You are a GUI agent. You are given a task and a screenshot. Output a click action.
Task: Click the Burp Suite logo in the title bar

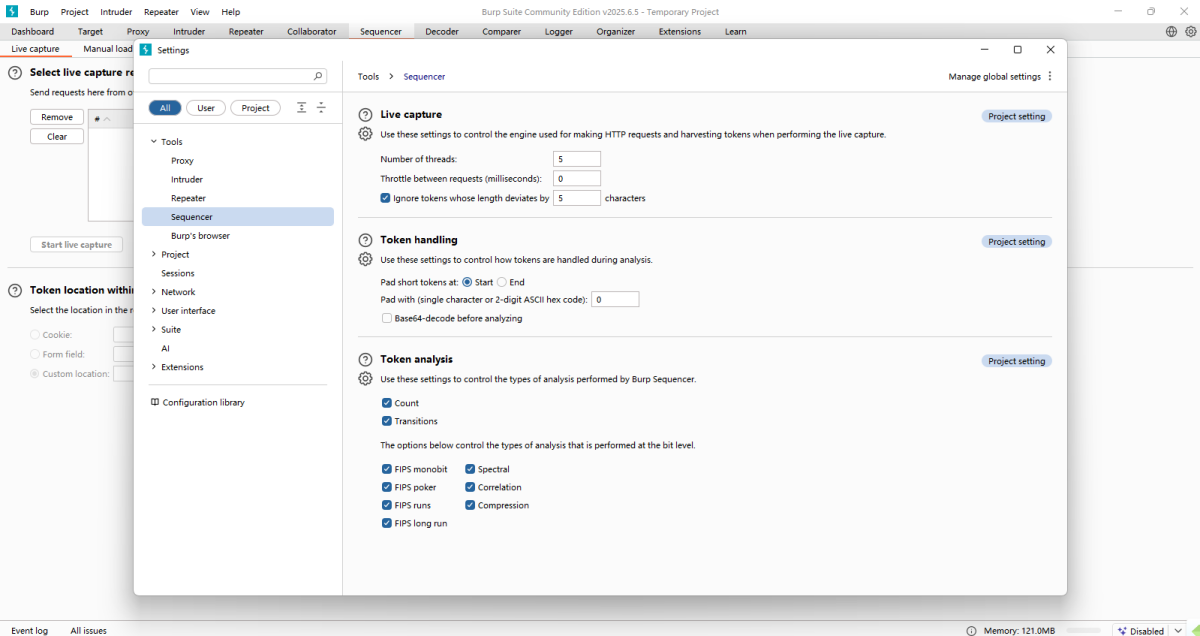tap(11, 11)
